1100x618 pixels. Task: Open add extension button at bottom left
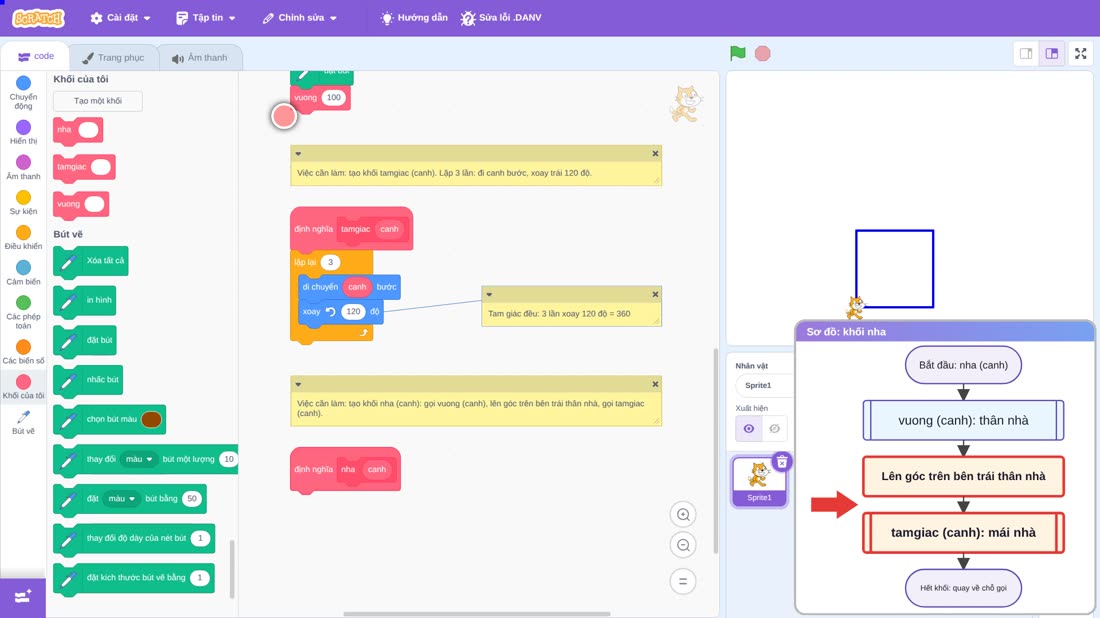(22, 598)
